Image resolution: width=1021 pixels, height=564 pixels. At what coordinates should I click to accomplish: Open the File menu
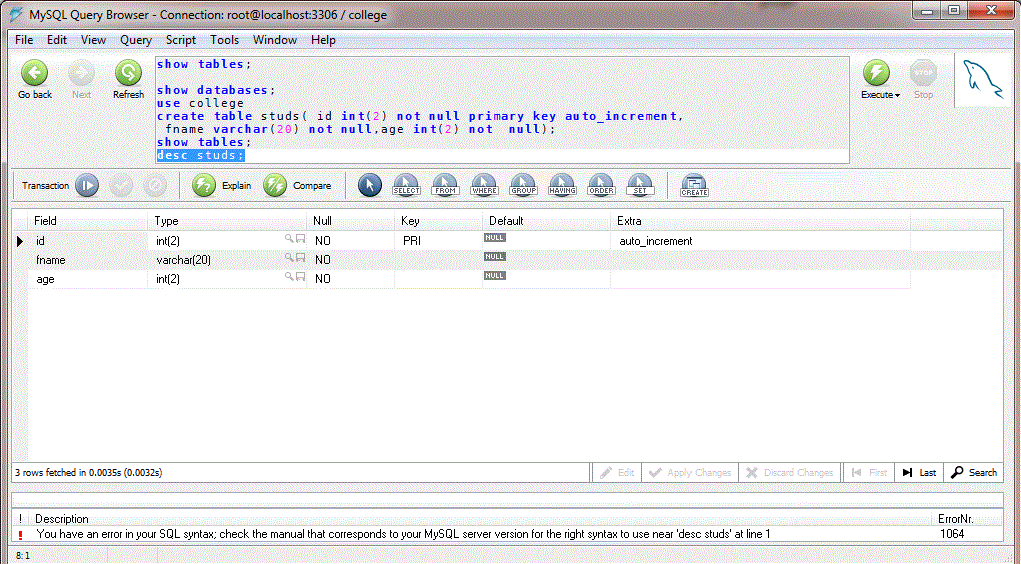coord(24,40)
